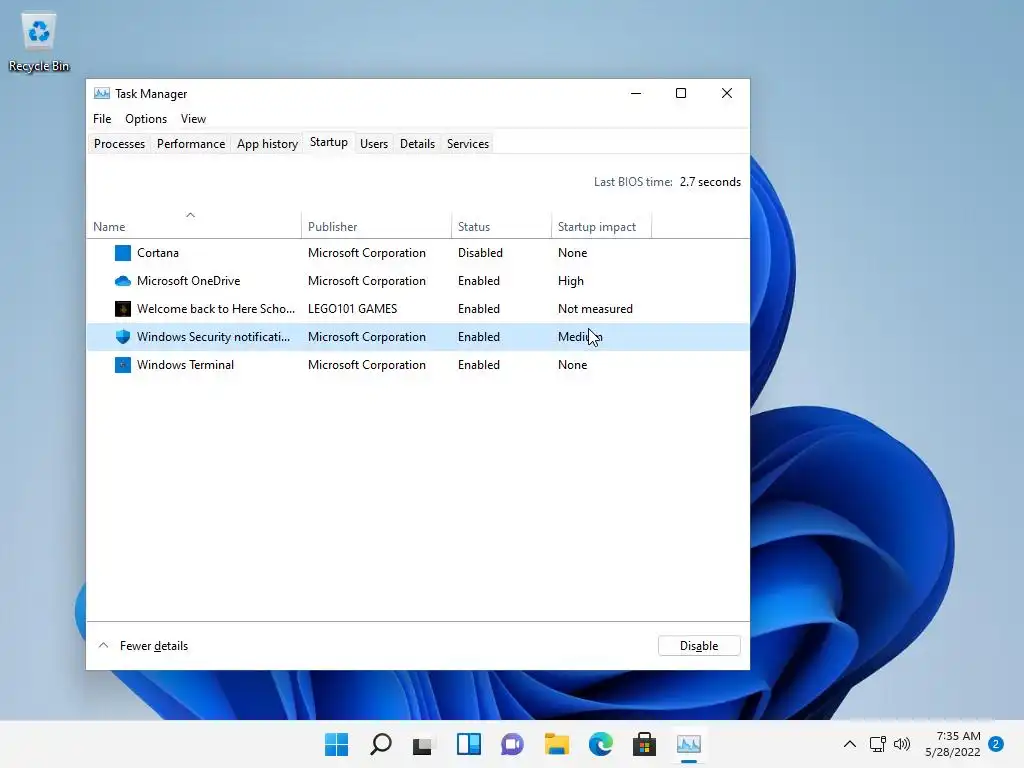Image resolution: width=1024 pixels, height=768 pixels.
Task: Sort by the Startup impact column header
Action: tap(601, 227)
